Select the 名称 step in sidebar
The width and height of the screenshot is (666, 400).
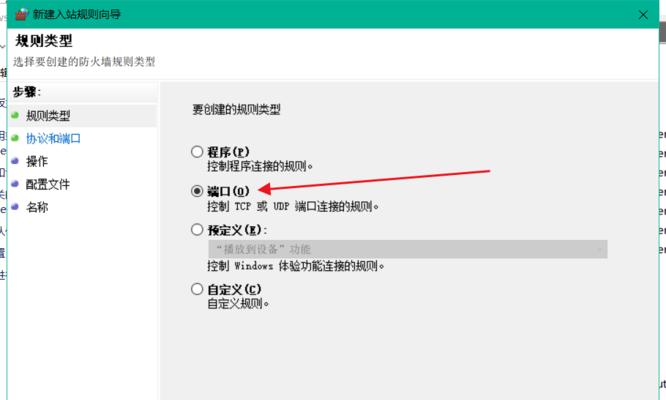click(x=37, y=207)
